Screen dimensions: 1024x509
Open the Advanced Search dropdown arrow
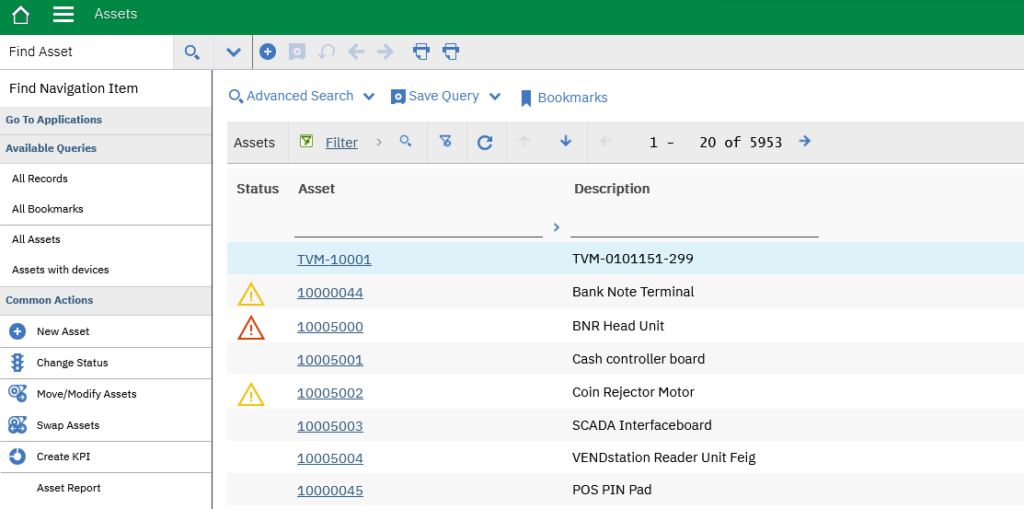[x=369, y=97]
